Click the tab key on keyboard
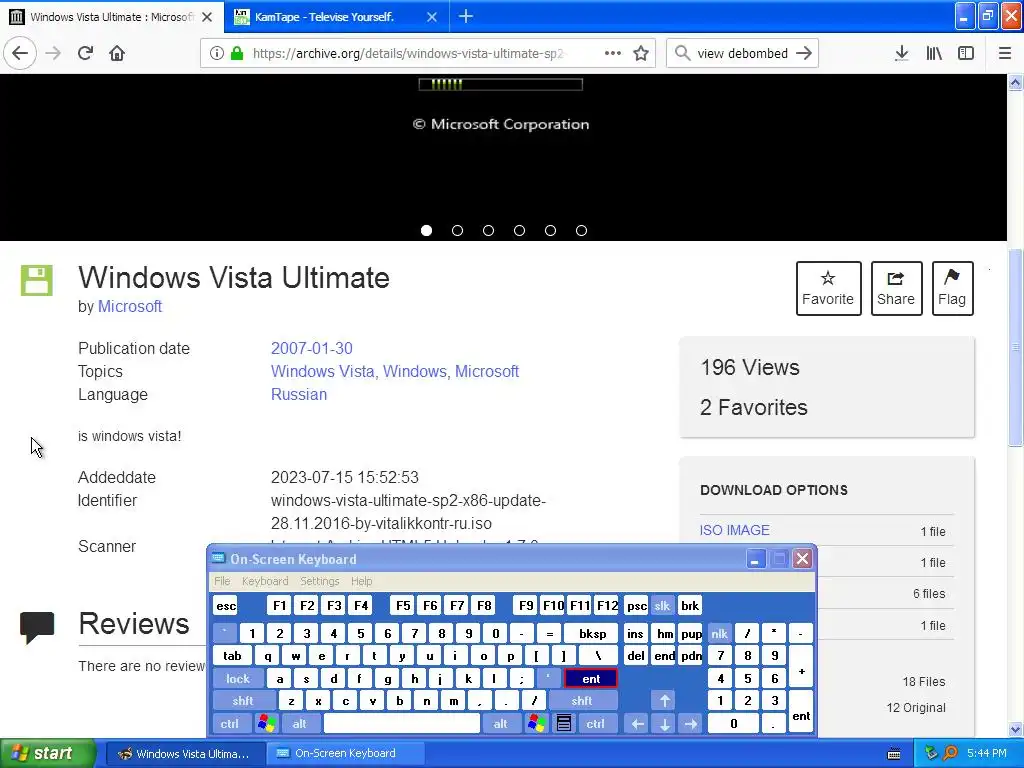The height and width of the screenshot is (768, 1024). (x=232, y=656)
